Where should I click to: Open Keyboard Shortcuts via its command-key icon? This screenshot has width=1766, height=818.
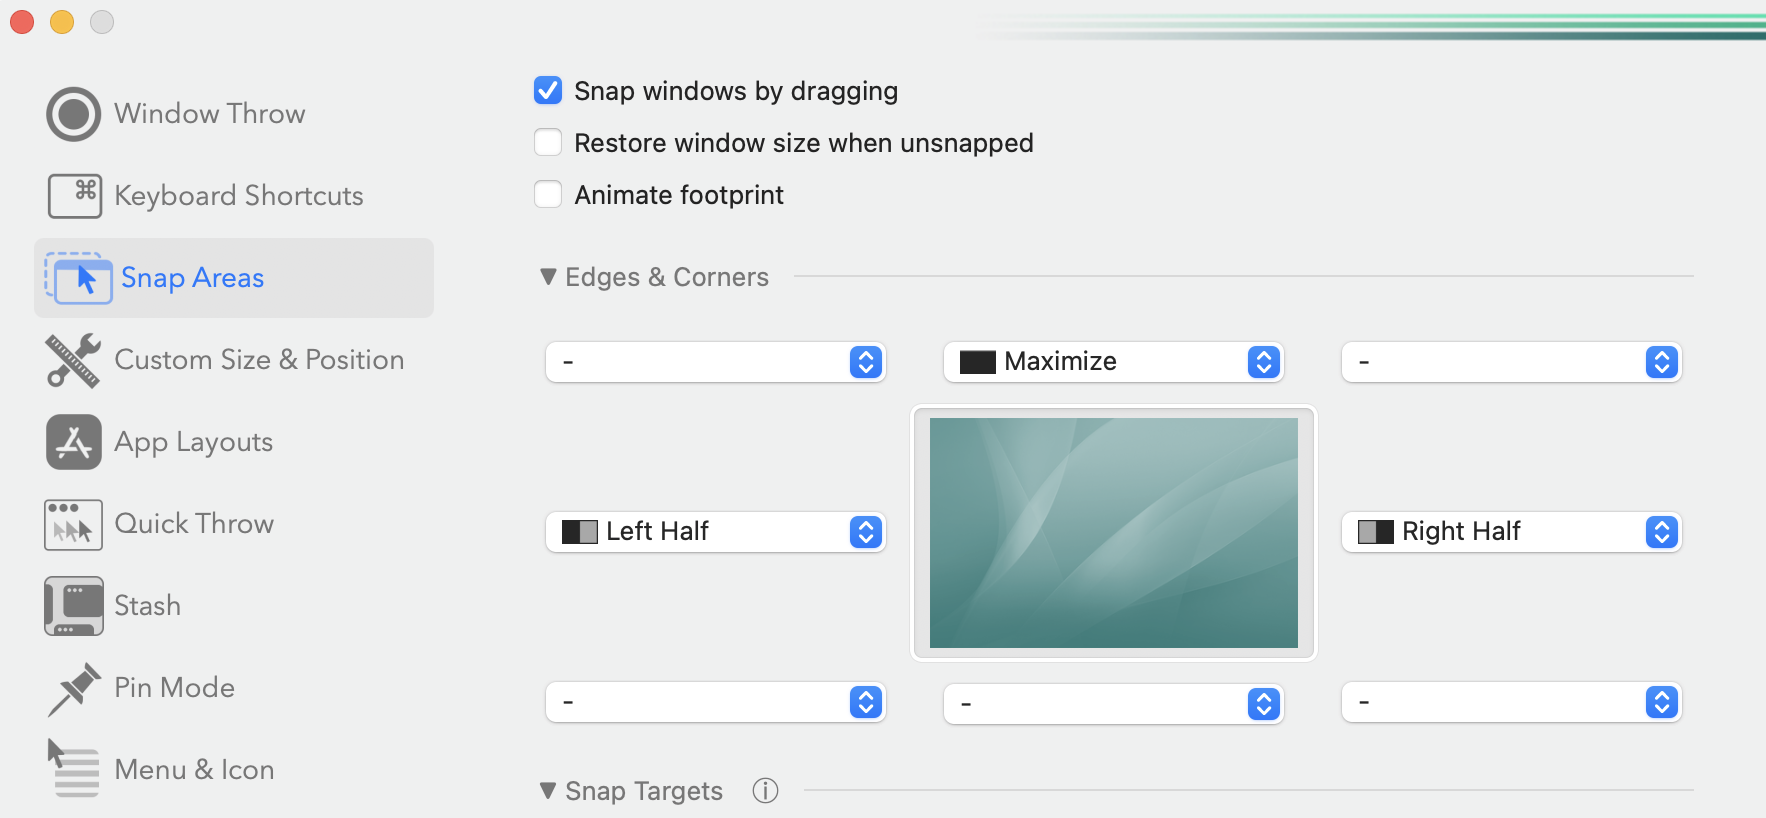tap(74, 196)
